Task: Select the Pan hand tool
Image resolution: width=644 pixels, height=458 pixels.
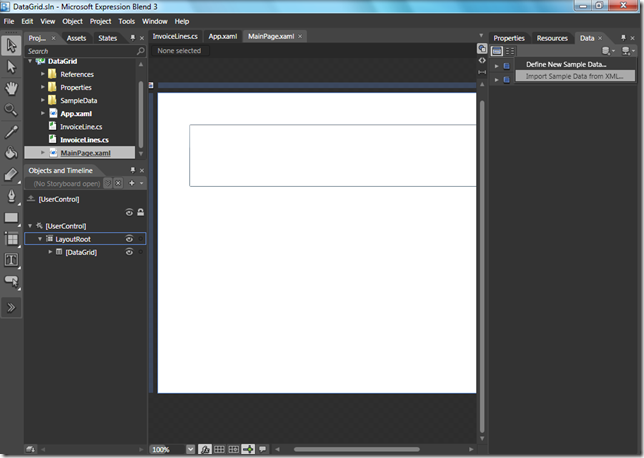Action: coord(12,88)
